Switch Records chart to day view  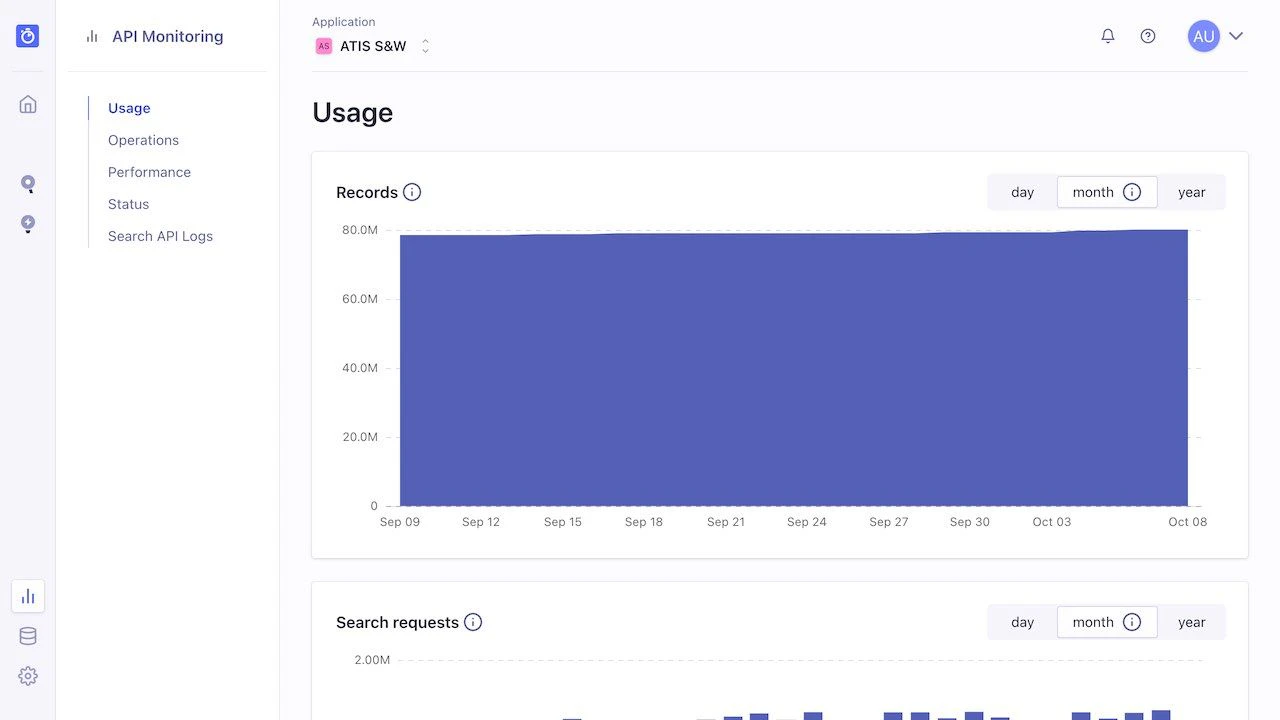pyautogui.click(x=1022, y=192)
